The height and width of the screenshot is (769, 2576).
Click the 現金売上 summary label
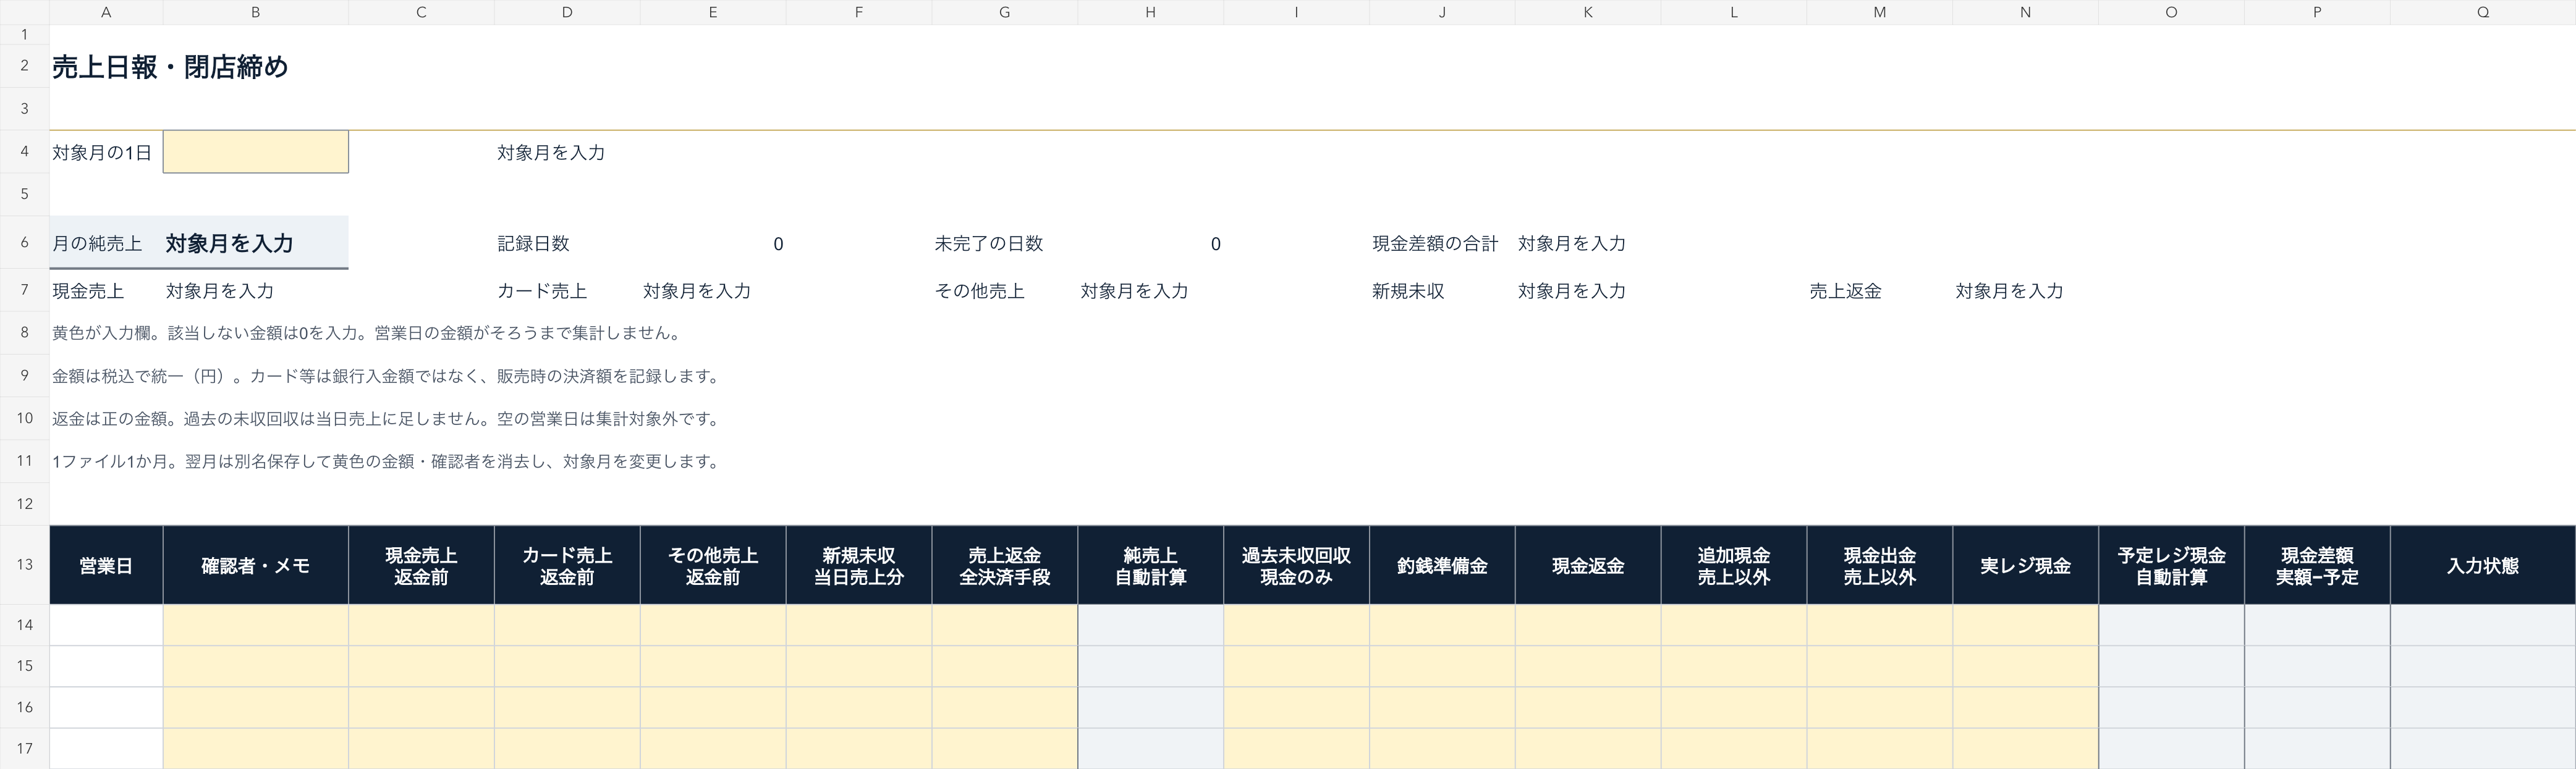click(x=88, y=291)
